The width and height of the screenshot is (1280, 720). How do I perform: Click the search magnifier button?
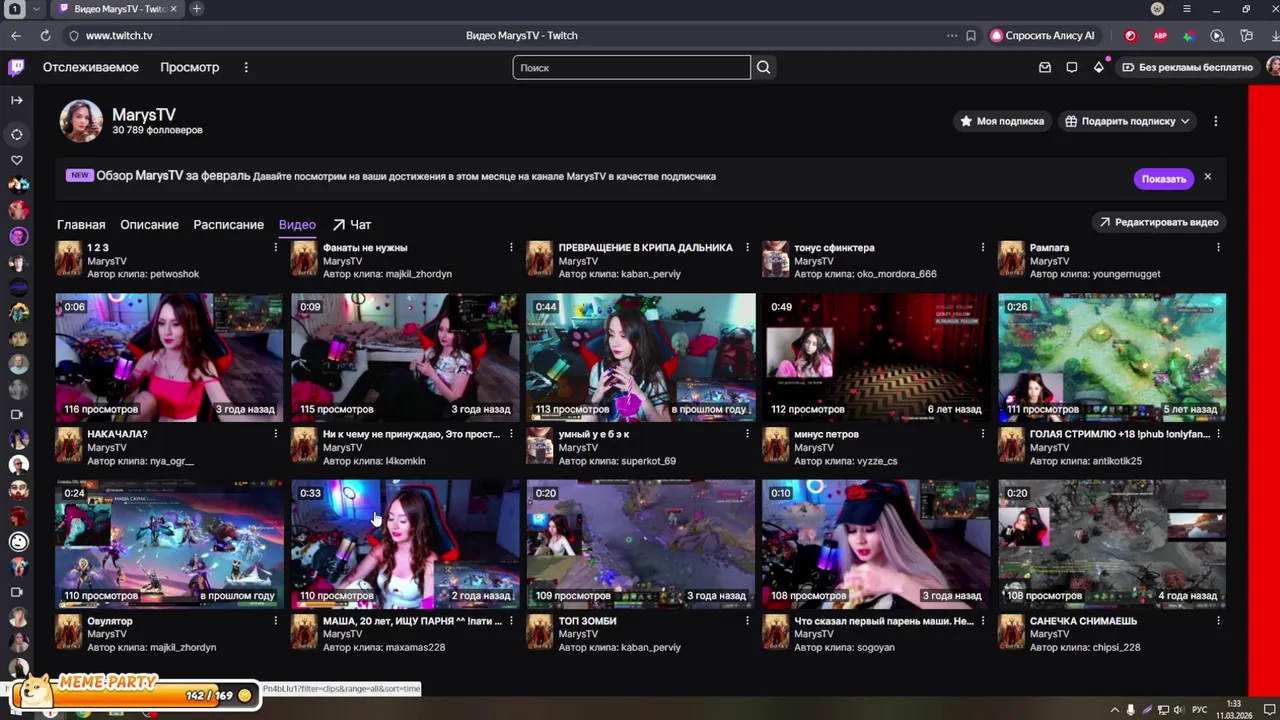[763, 67]
